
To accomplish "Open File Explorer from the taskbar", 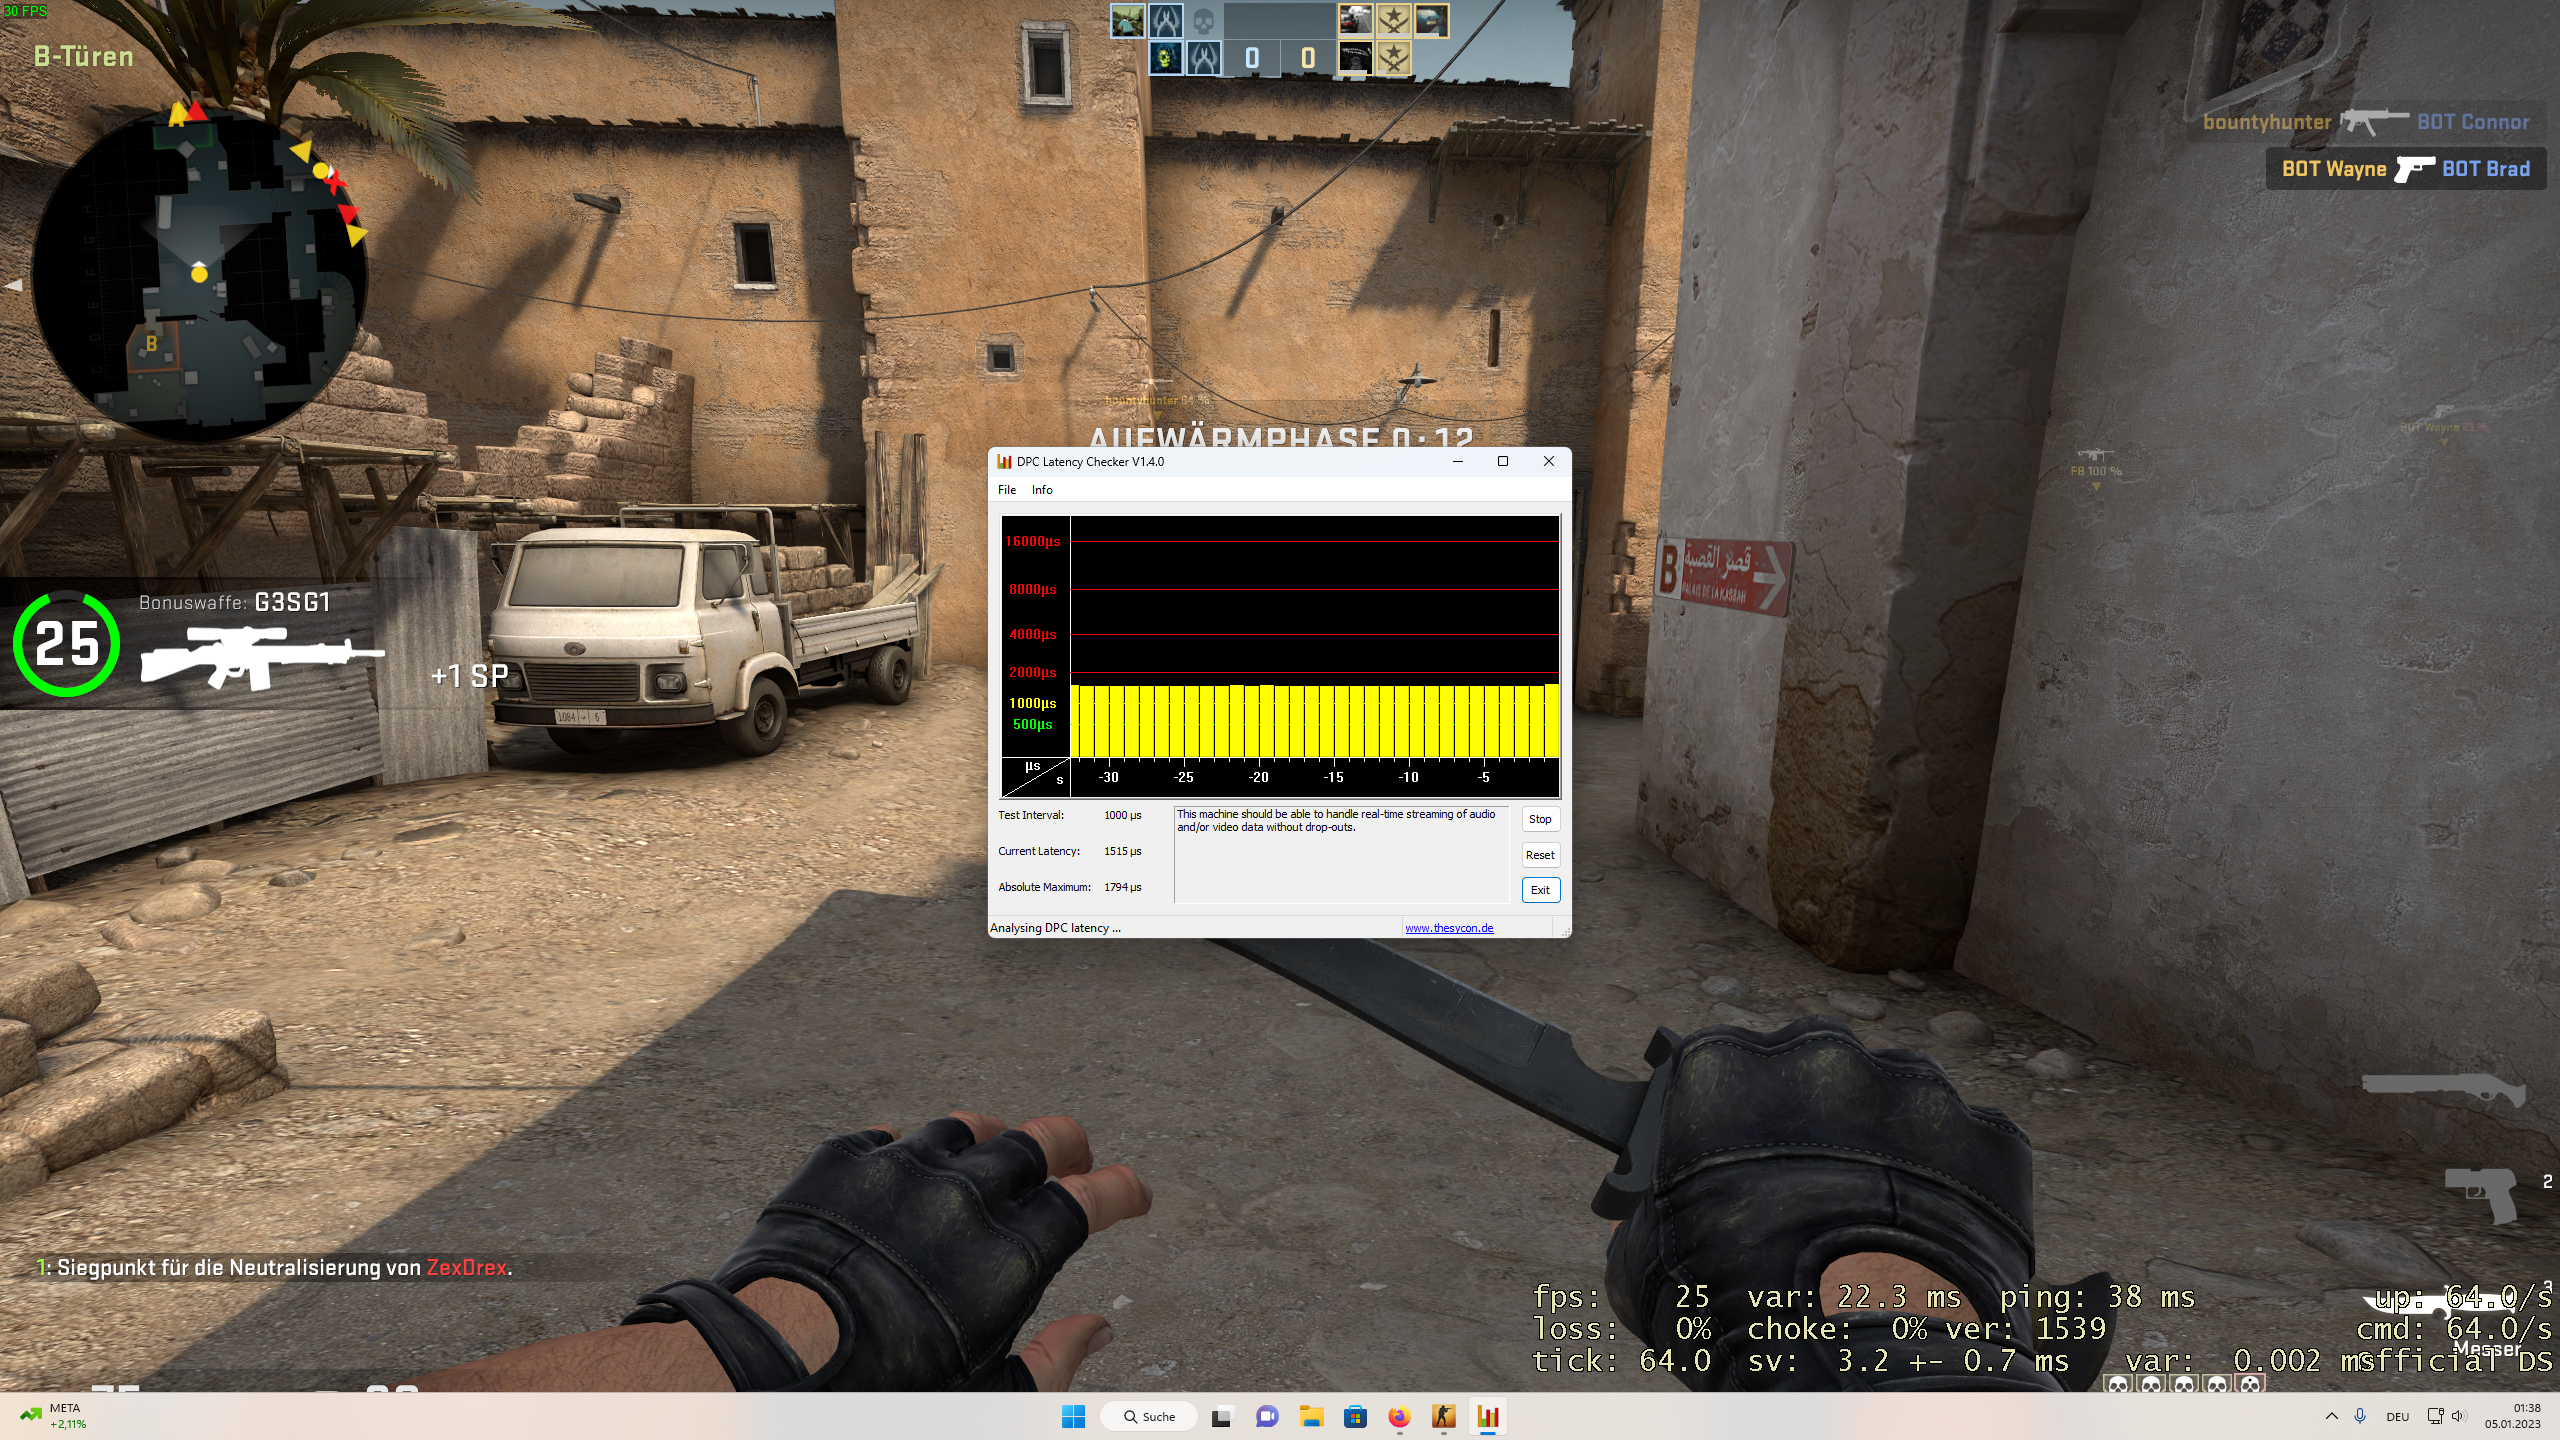I will pyautogui.click(x=1311, y=1416).
